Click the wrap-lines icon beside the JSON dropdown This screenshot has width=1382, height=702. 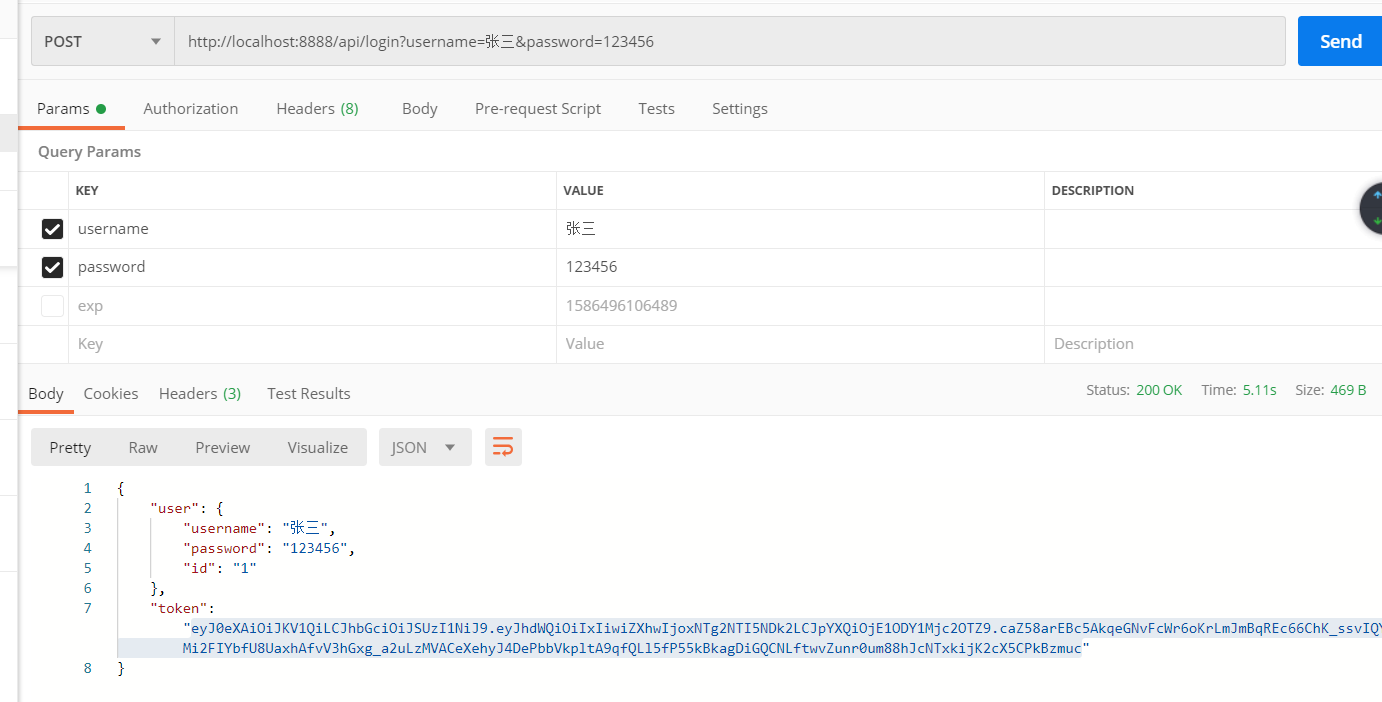click(x=503, y=447)
